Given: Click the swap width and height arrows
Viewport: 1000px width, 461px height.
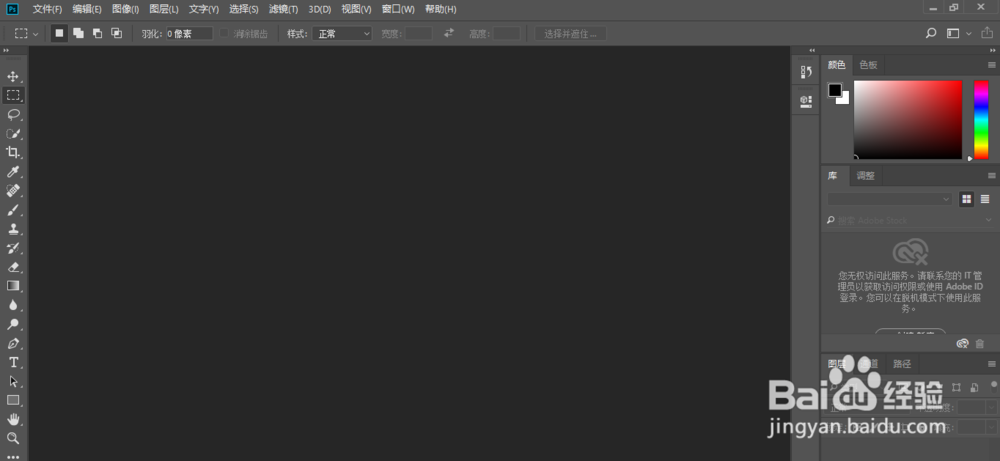Looking at the screenshot, I should (x=449, y=33).
